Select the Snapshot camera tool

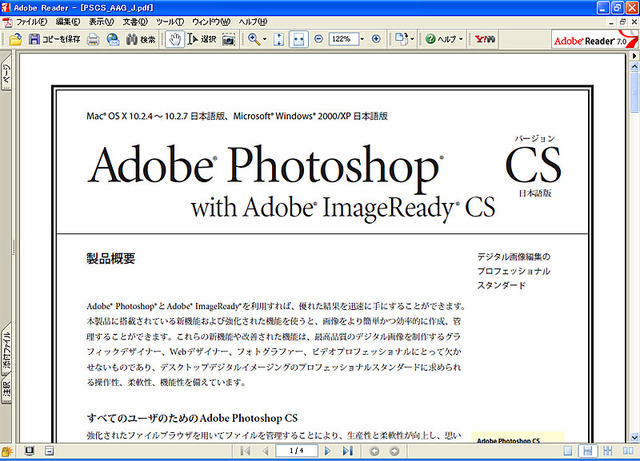229,39
